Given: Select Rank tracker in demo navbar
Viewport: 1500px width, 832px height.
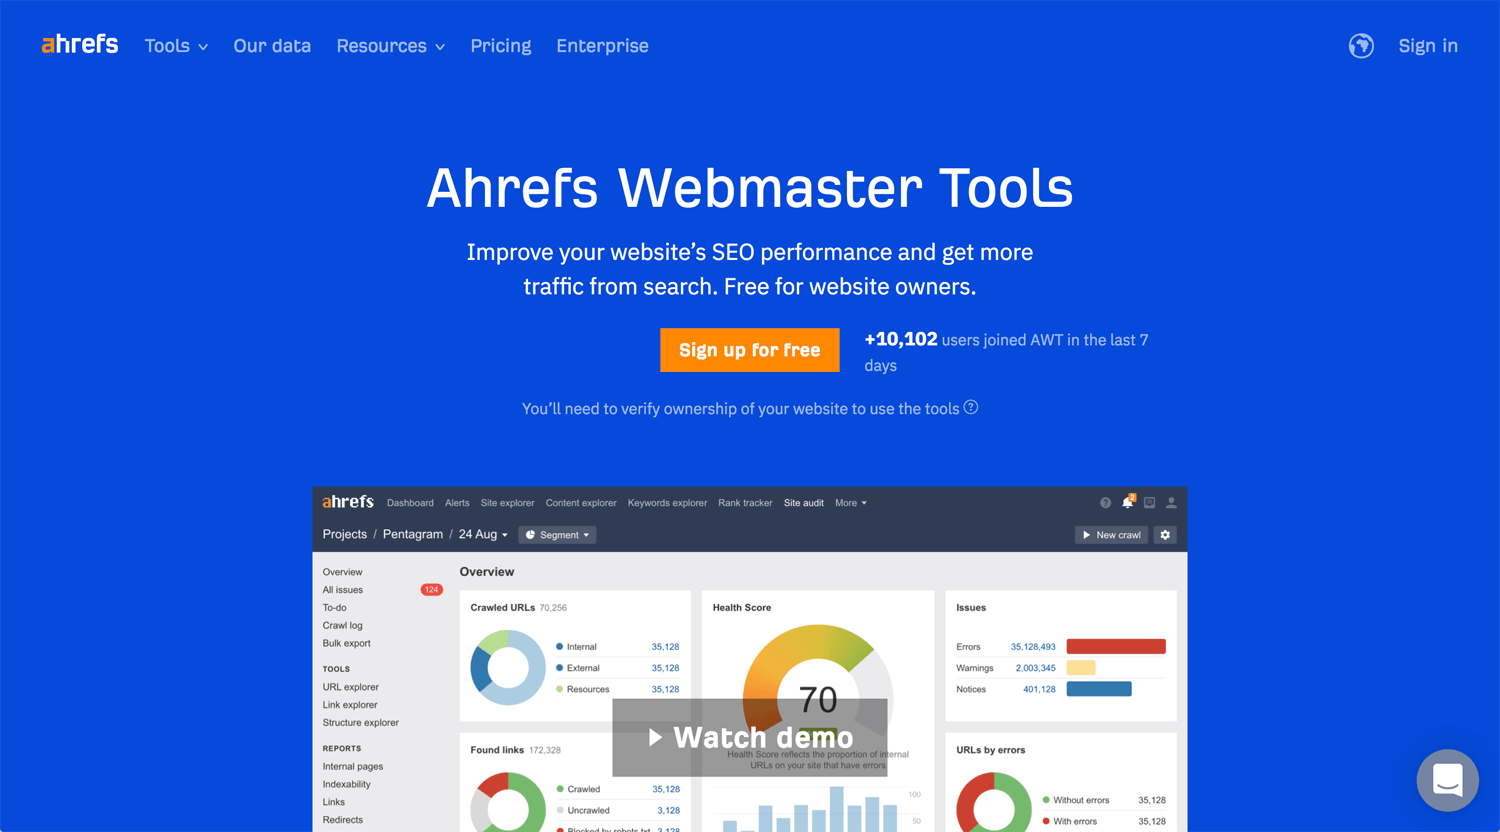Looking at the screenshot, I should [x=745, y=503].
